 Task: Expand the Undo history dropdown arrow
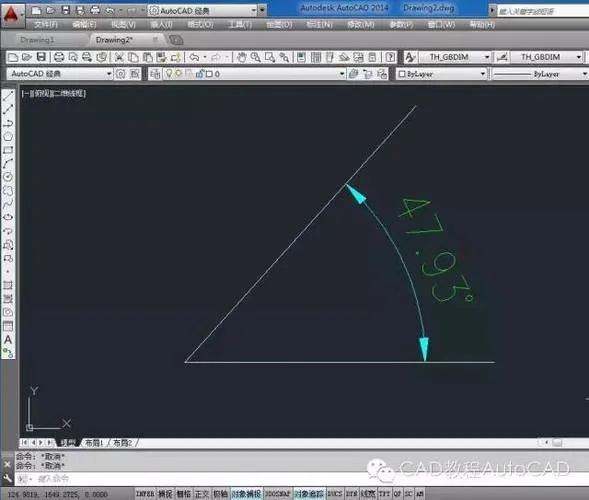point(205,57)
